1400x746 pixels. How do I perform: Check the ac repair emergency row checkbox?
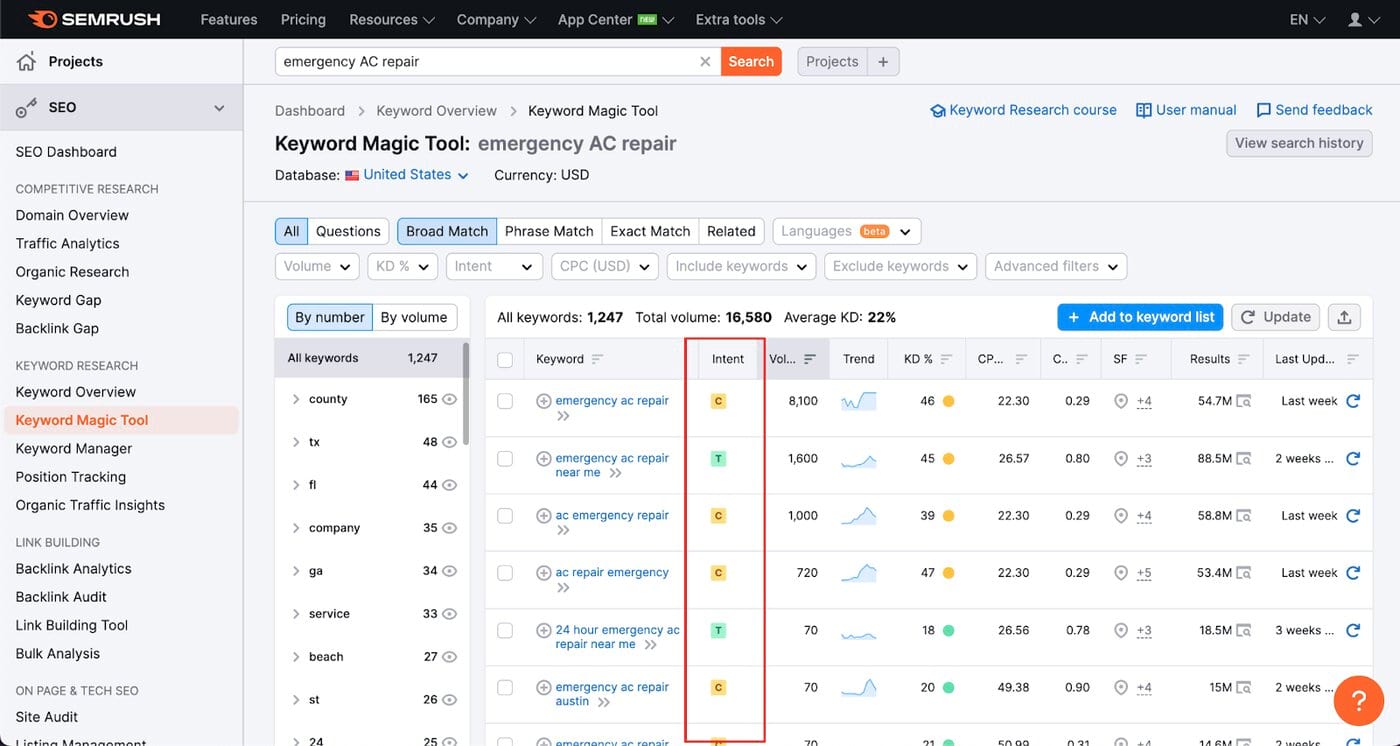click(x=505, y=573)
